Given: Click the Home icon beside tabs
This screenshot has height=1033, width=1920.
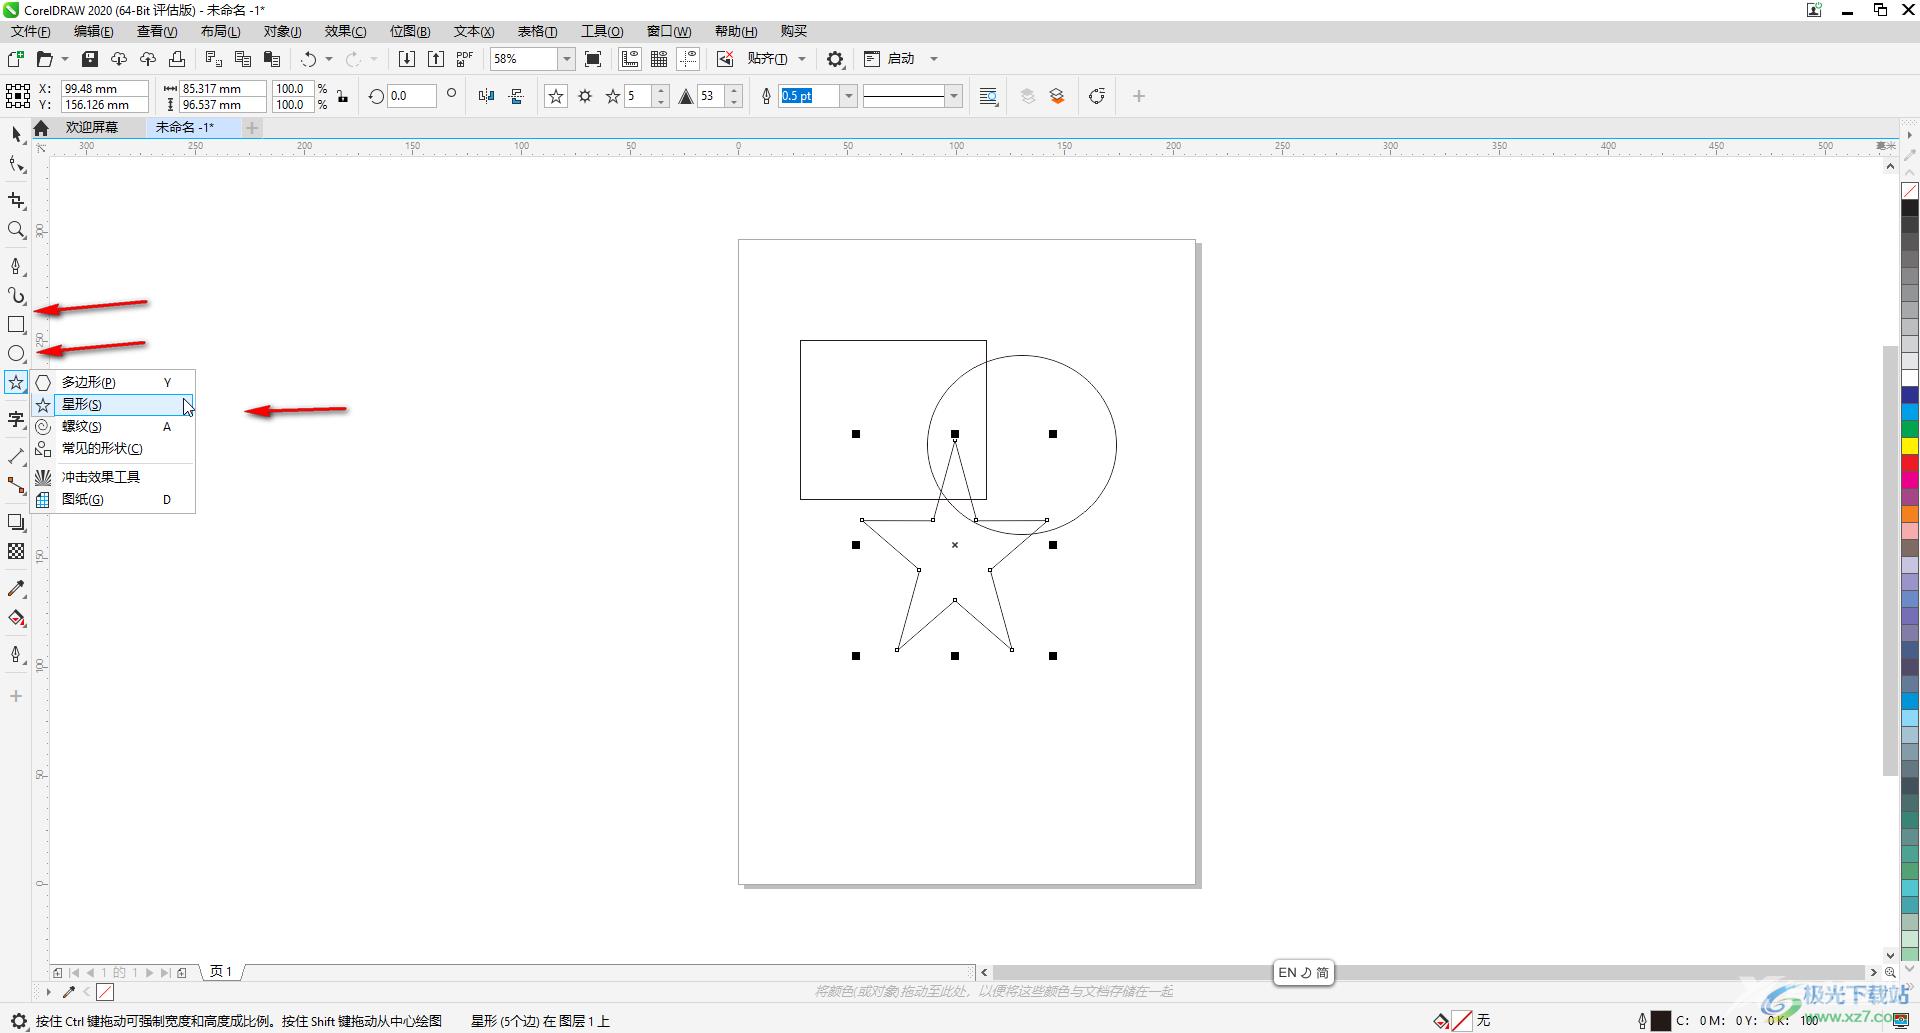Looking at the screenshot, I should click(41, 128).
